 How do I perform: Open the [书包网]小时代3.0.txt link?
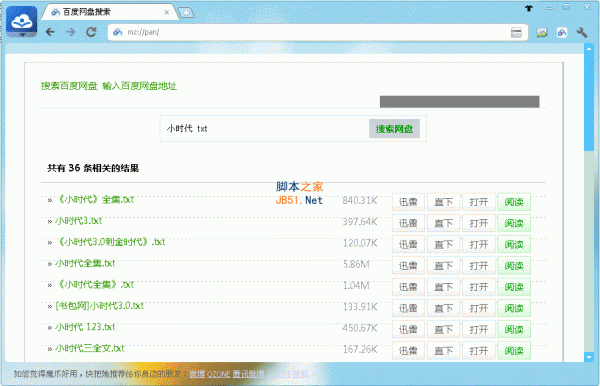100,306
